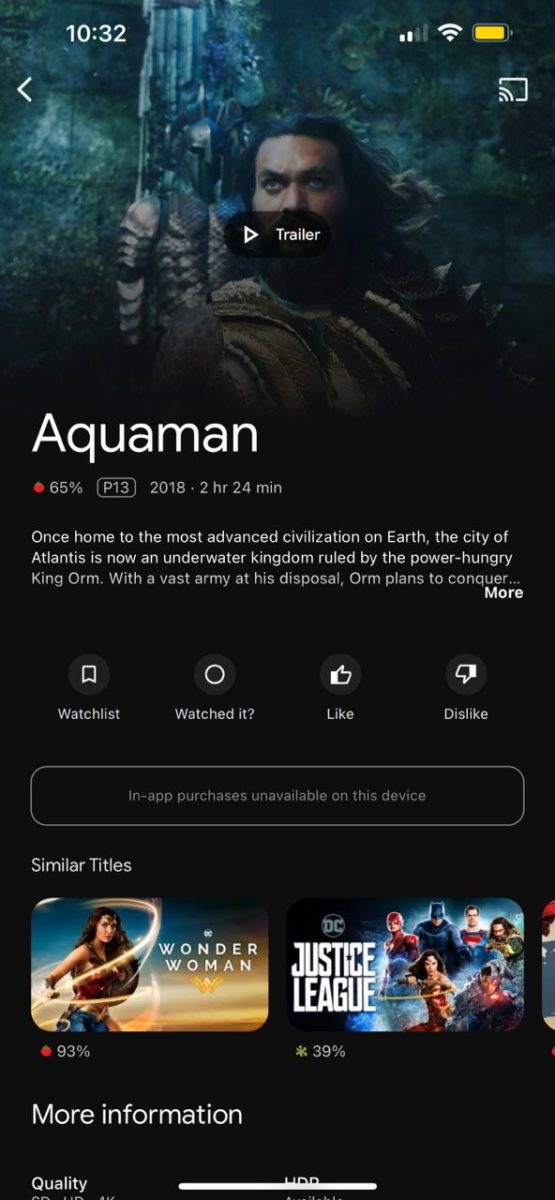Screen dimensions: 555x1200
Task: Expand description with More
Action: point(504,592)
